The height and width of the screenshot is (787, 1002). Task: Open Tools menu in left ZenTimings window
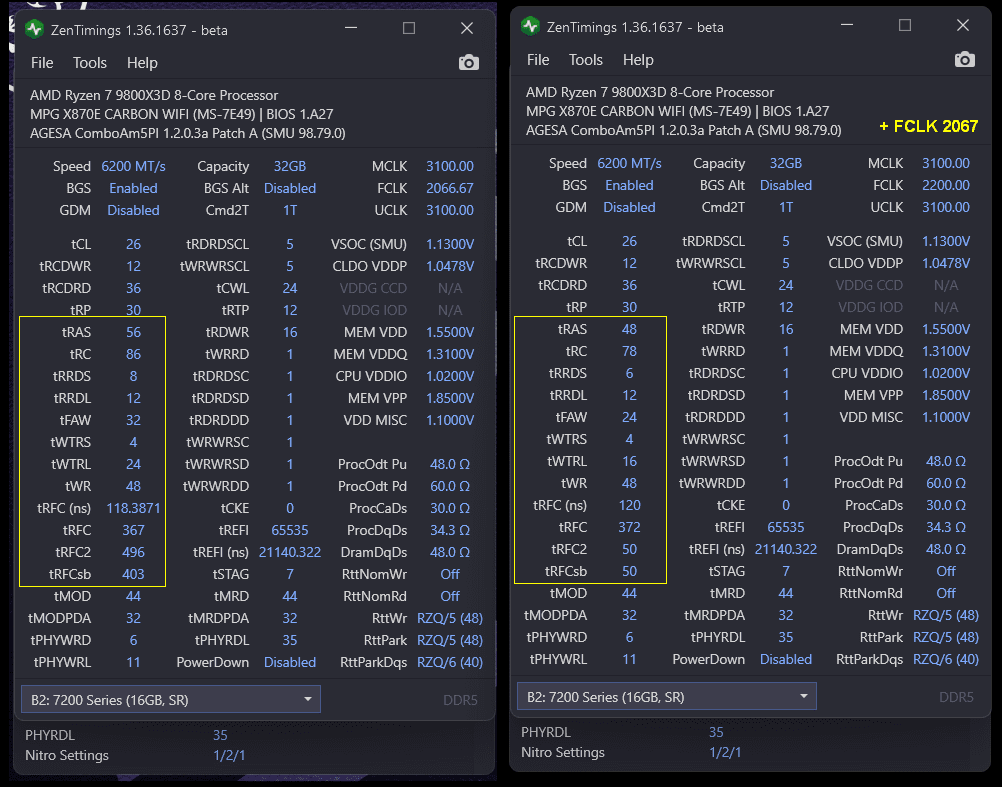point(89,63)
